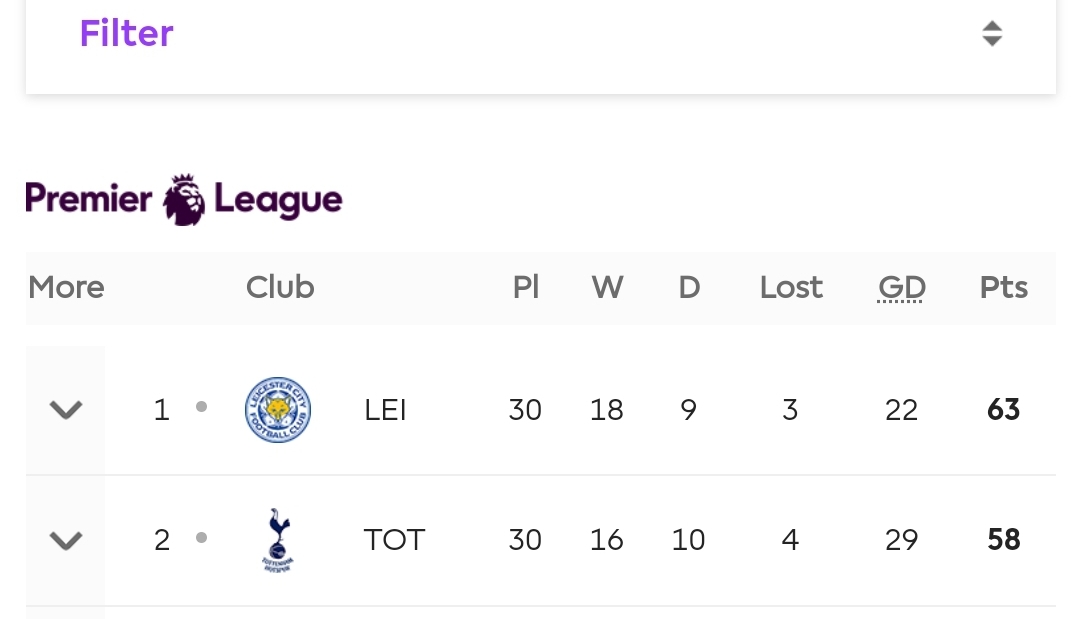
Task: Click the GD column header abbreviation
Action: click(x=901, y=288)
